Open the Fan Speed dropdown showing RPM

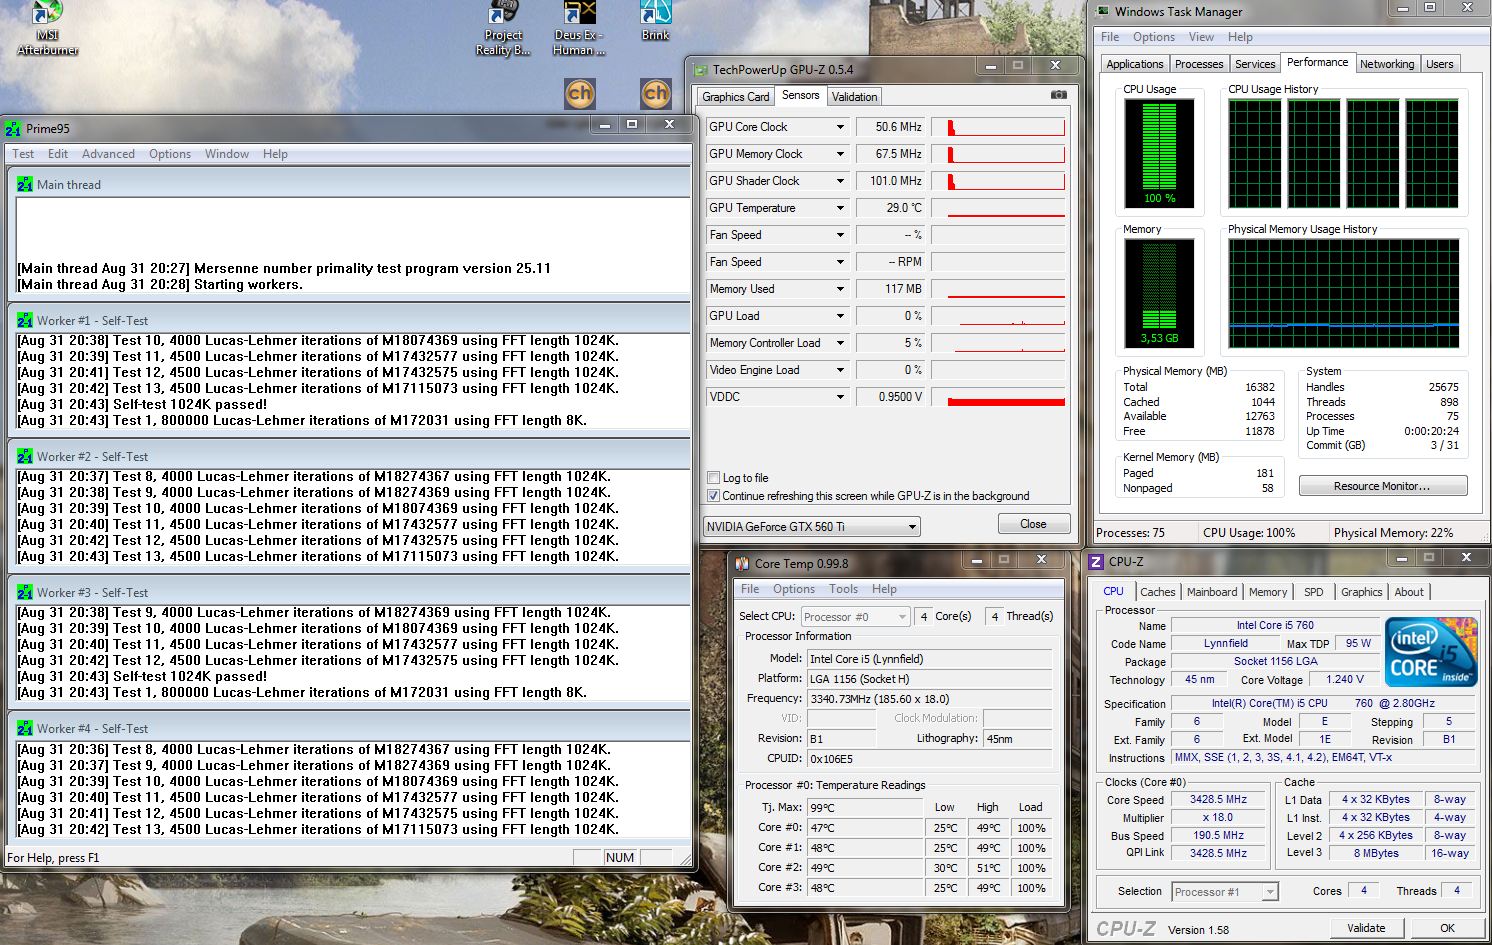pyautogui.click(x=840, y=262)
